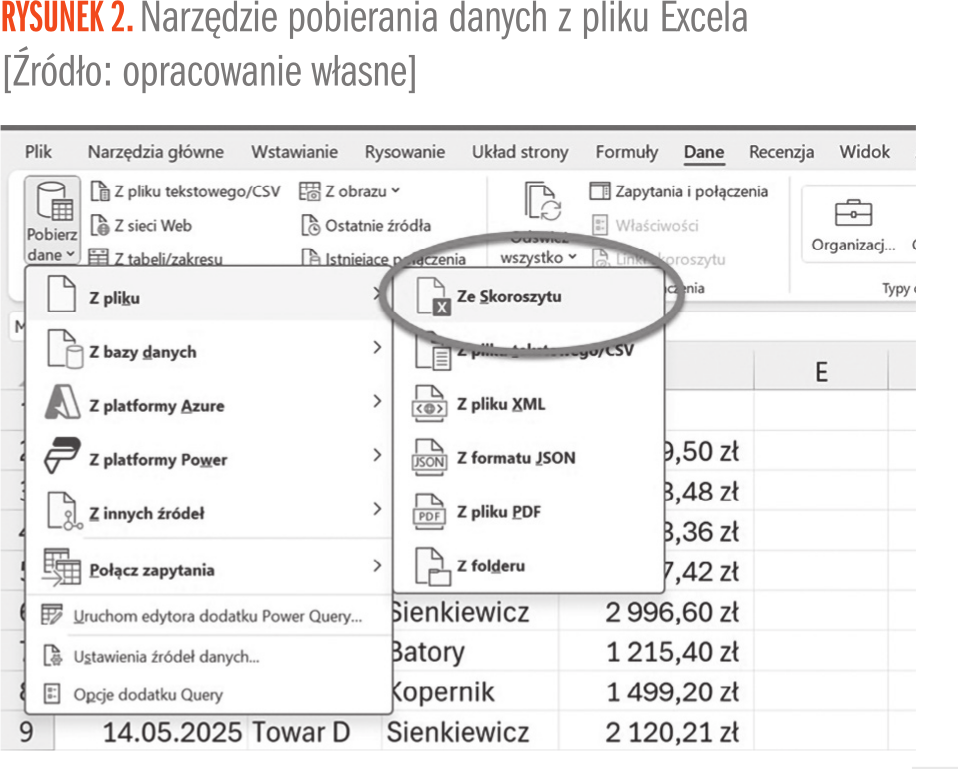Expand Z platformy Azure submenu arrow
The image size is (958, 769).
pyautogui.click(x=376, y=402)
